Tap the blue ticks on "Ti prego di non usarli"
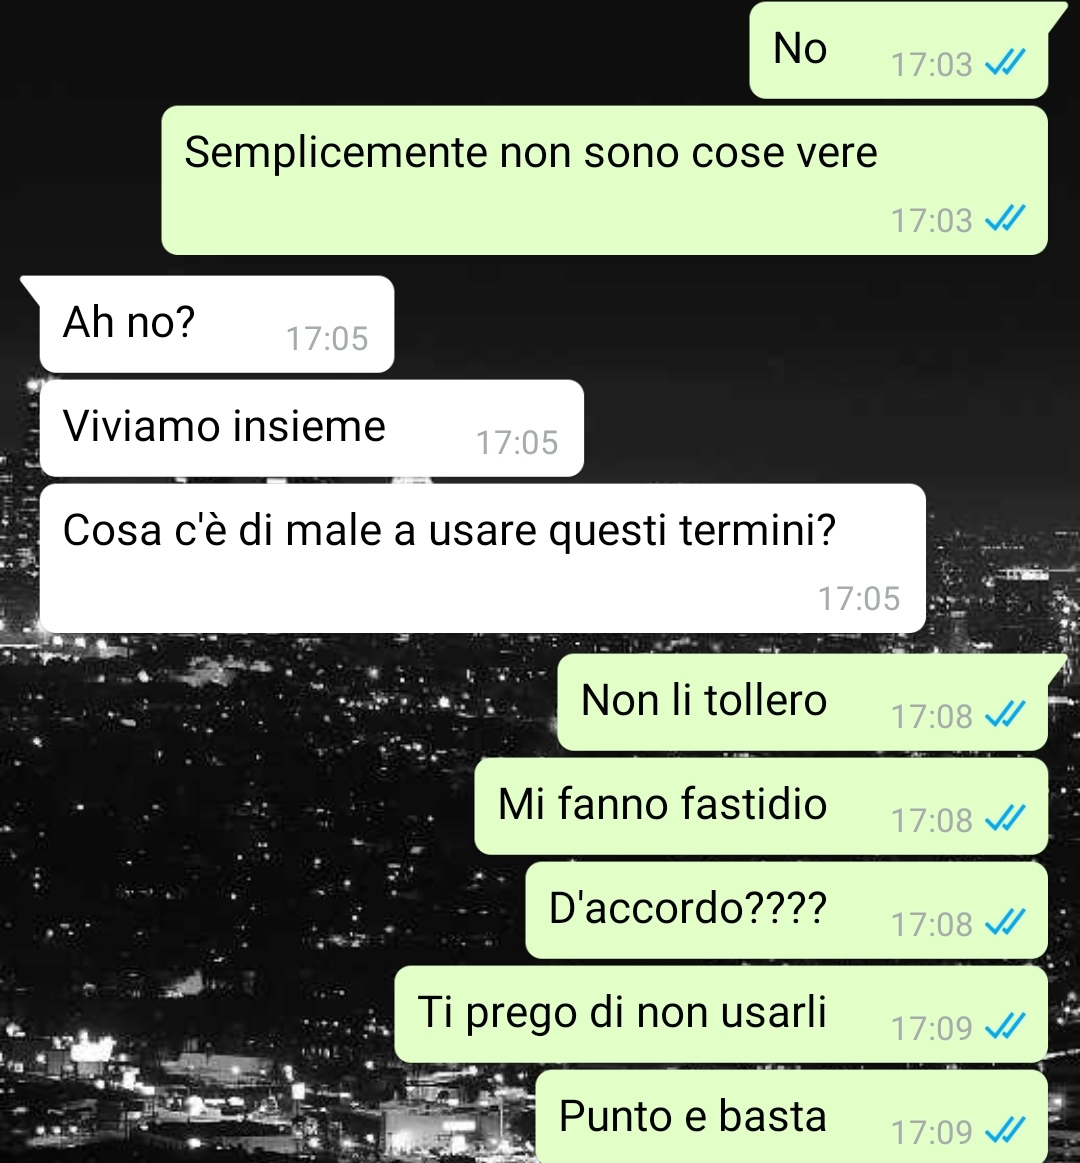Screen dimensions: 1080x1163 [1005, 1027]
